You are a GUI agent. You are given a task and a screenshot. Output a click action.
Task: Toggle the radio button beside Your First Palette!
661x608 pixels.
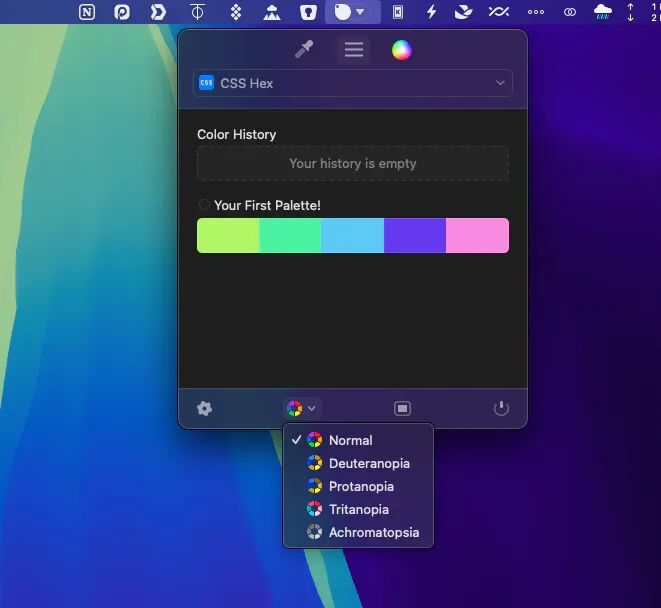204,205
